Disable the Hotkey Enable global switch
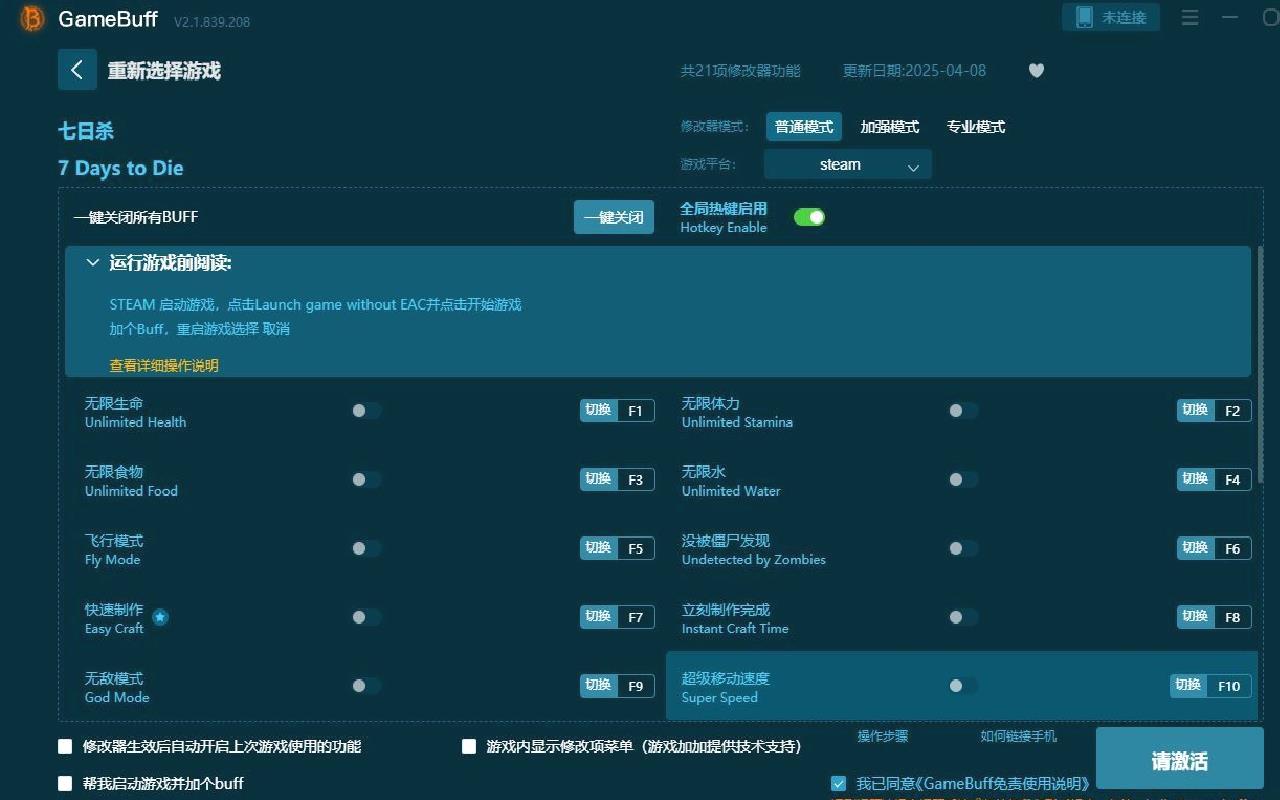This screenshot has height=800, width=1280. 809,217
